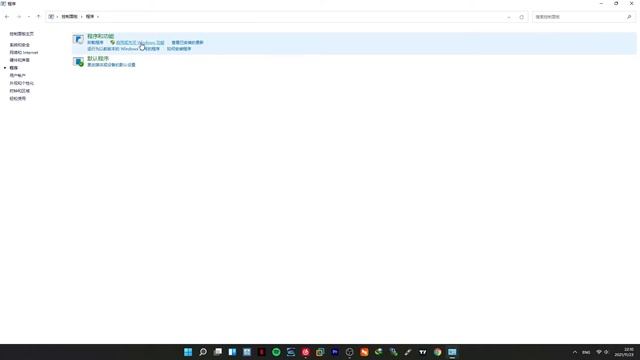Expand the address bar history dropdown

click(509, 17)
